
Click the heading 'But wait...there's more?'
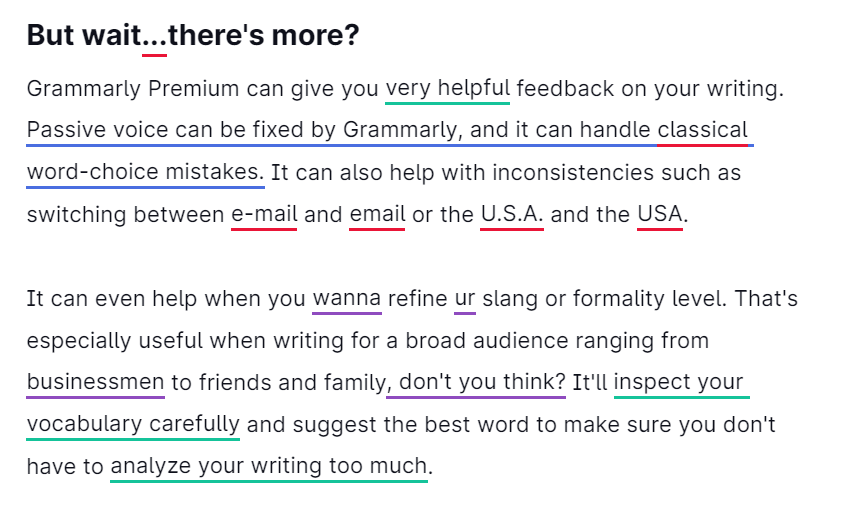(x=193, y=36)
